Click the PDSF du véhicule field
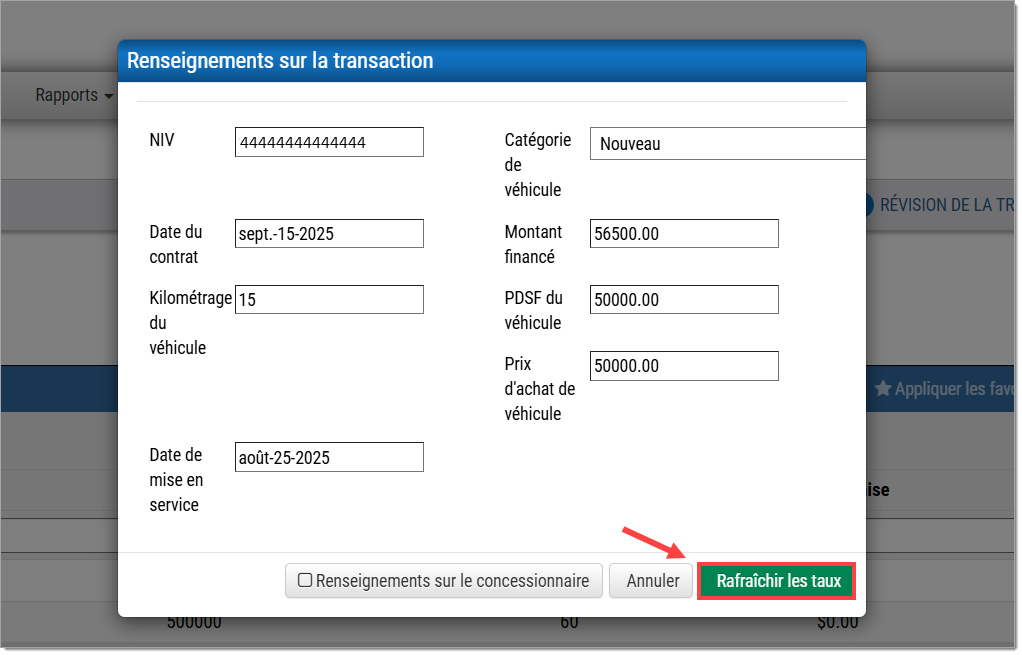1022x655 pixels. [684, 299]
